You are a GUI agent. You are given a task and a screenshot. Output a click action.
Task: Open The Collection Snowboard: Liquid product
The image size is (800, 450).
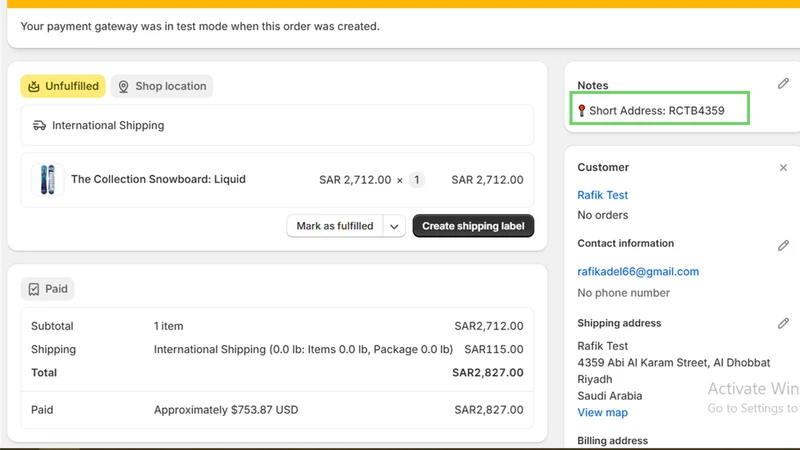tap(158, 179)
